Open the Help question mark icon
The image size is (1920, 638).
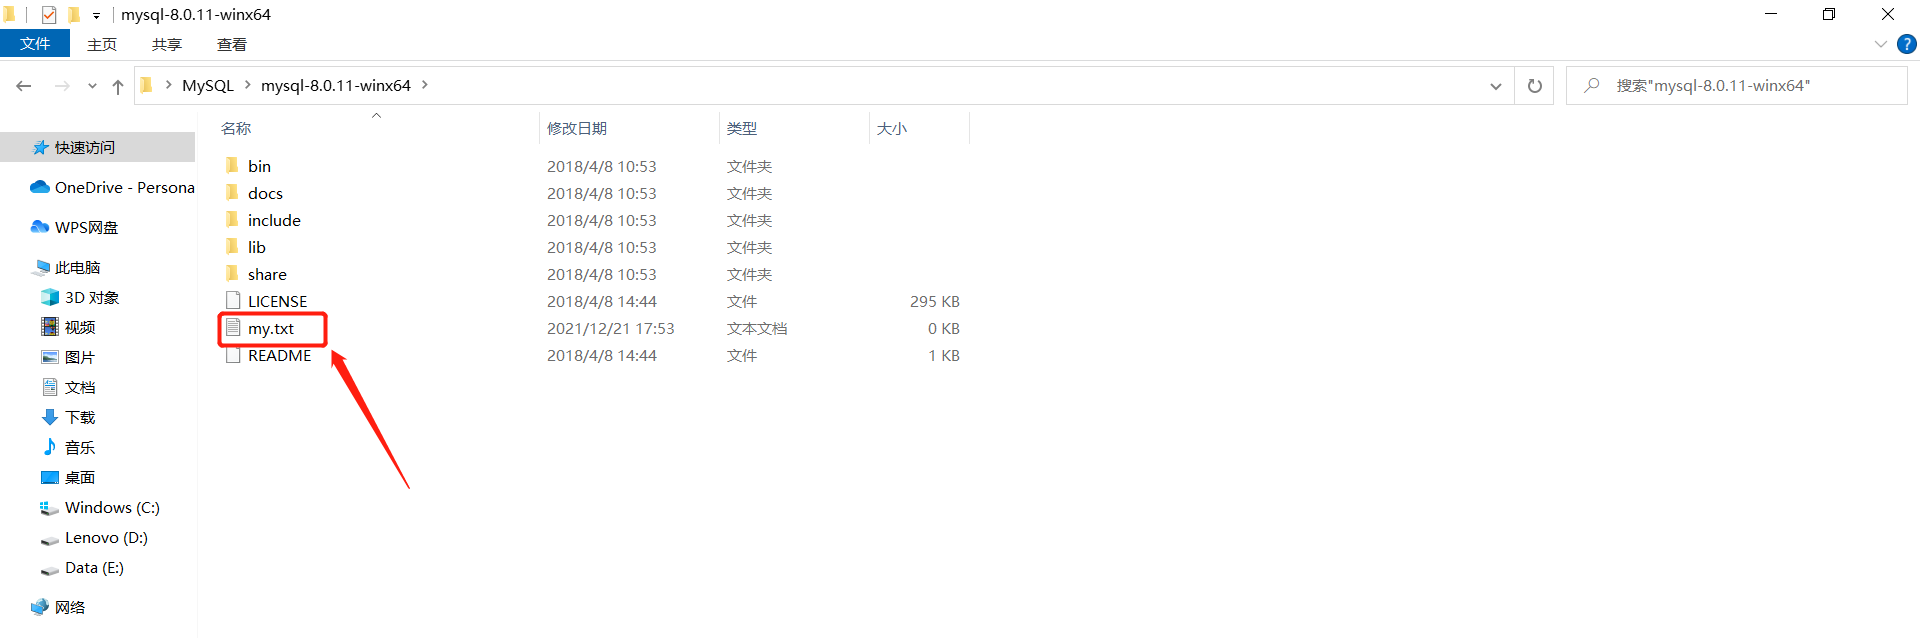coord(1907,44)
